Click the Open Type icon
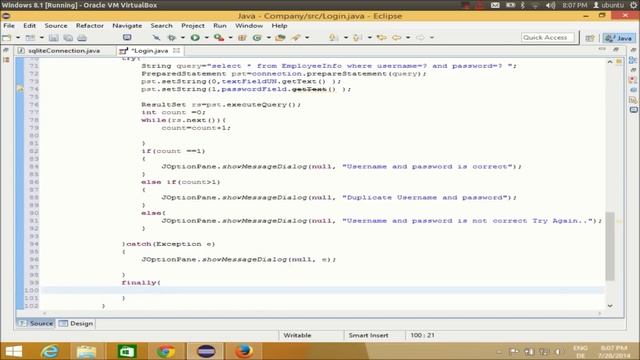This screenshot has height=360, width=640. click(x=280, y=38)
